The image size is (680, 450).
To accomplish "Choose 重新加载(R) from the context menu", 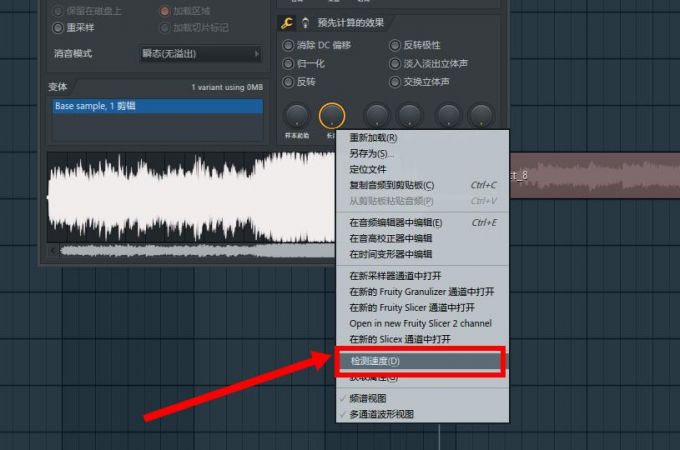I will (422, 138).
